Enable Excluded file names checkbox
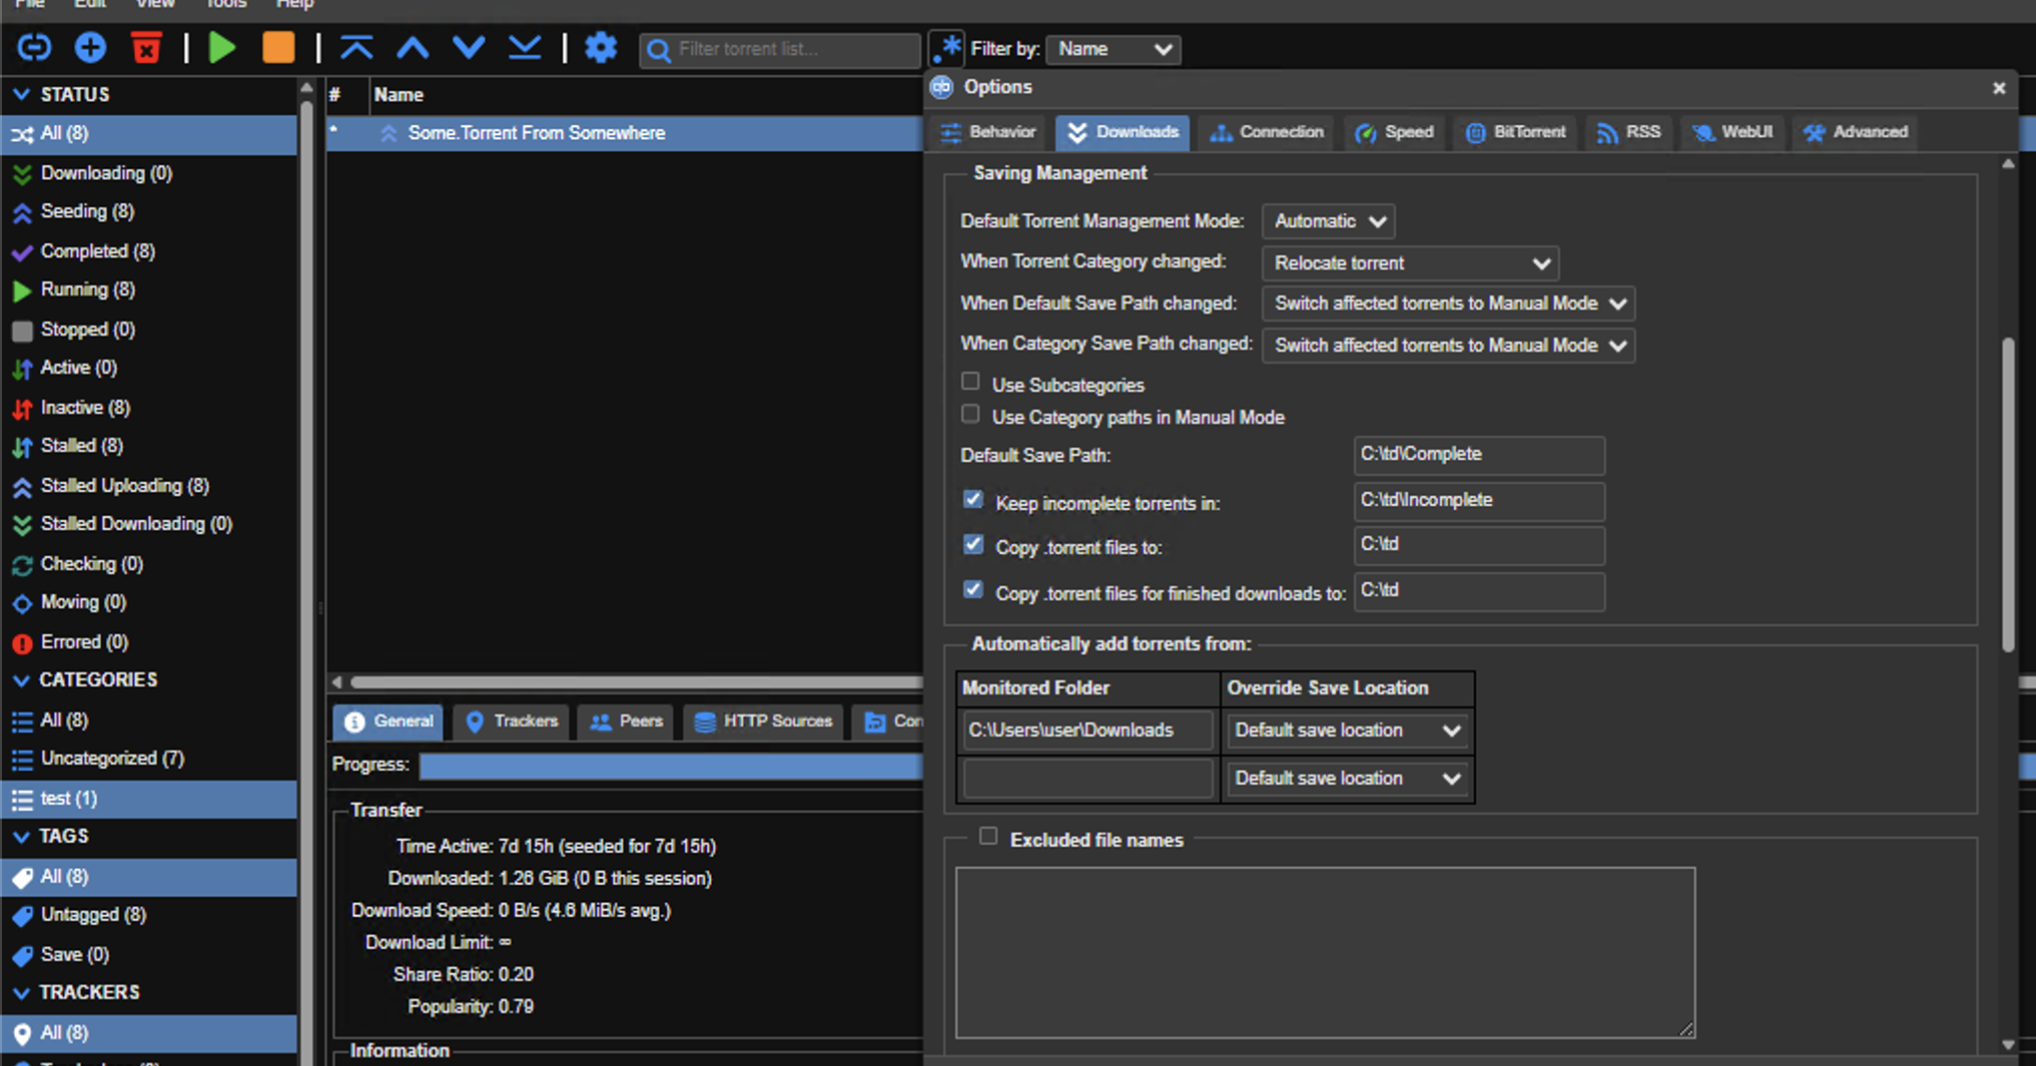The image size is (2036, 1066). (x=988, y=836)
